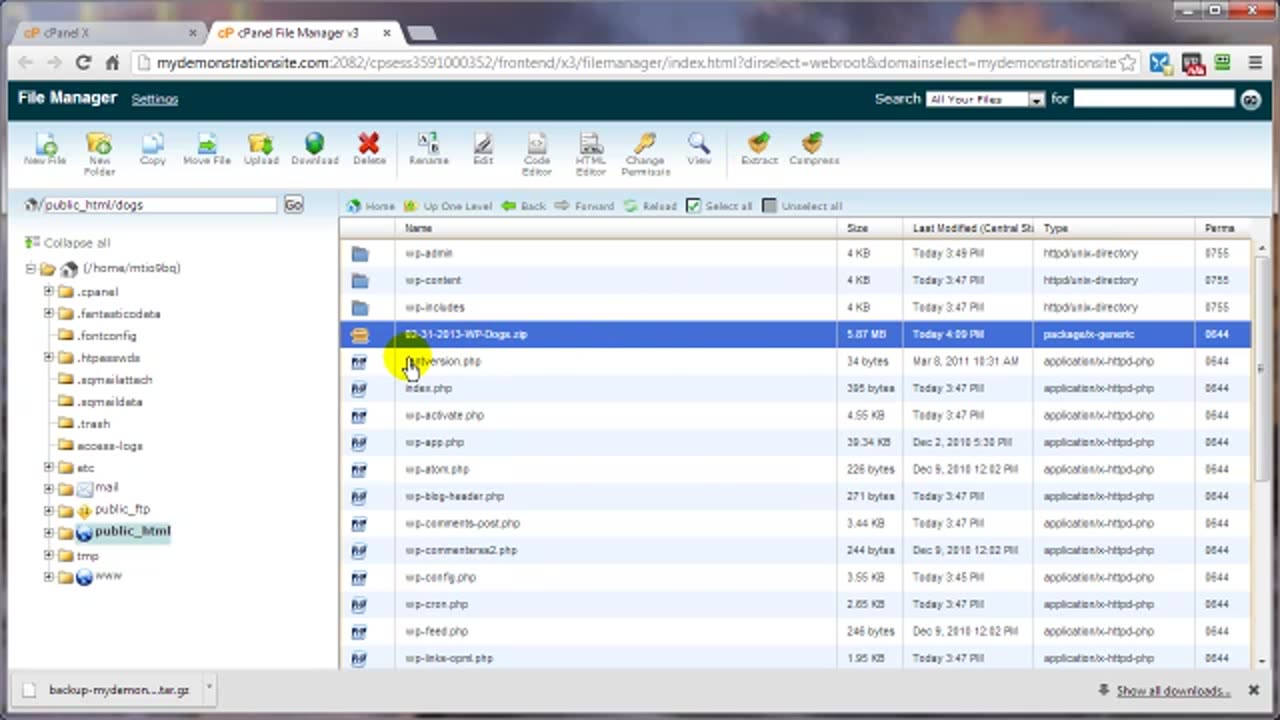Viewport: 1280px width, 720px height.
Task: Click the search go button
Action: pos(1250,99)
